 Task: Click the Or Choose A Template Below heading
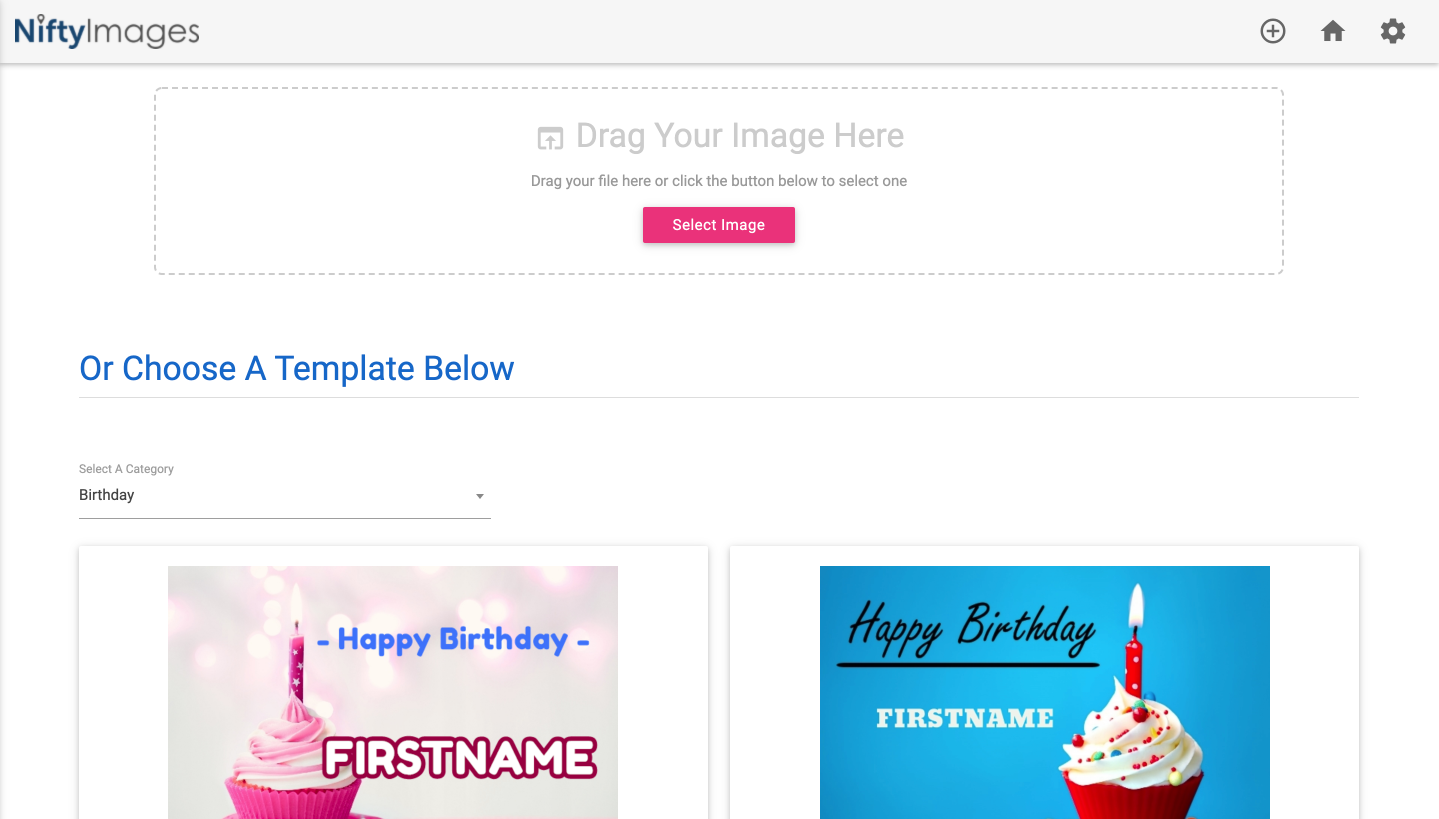coord(297,368)
